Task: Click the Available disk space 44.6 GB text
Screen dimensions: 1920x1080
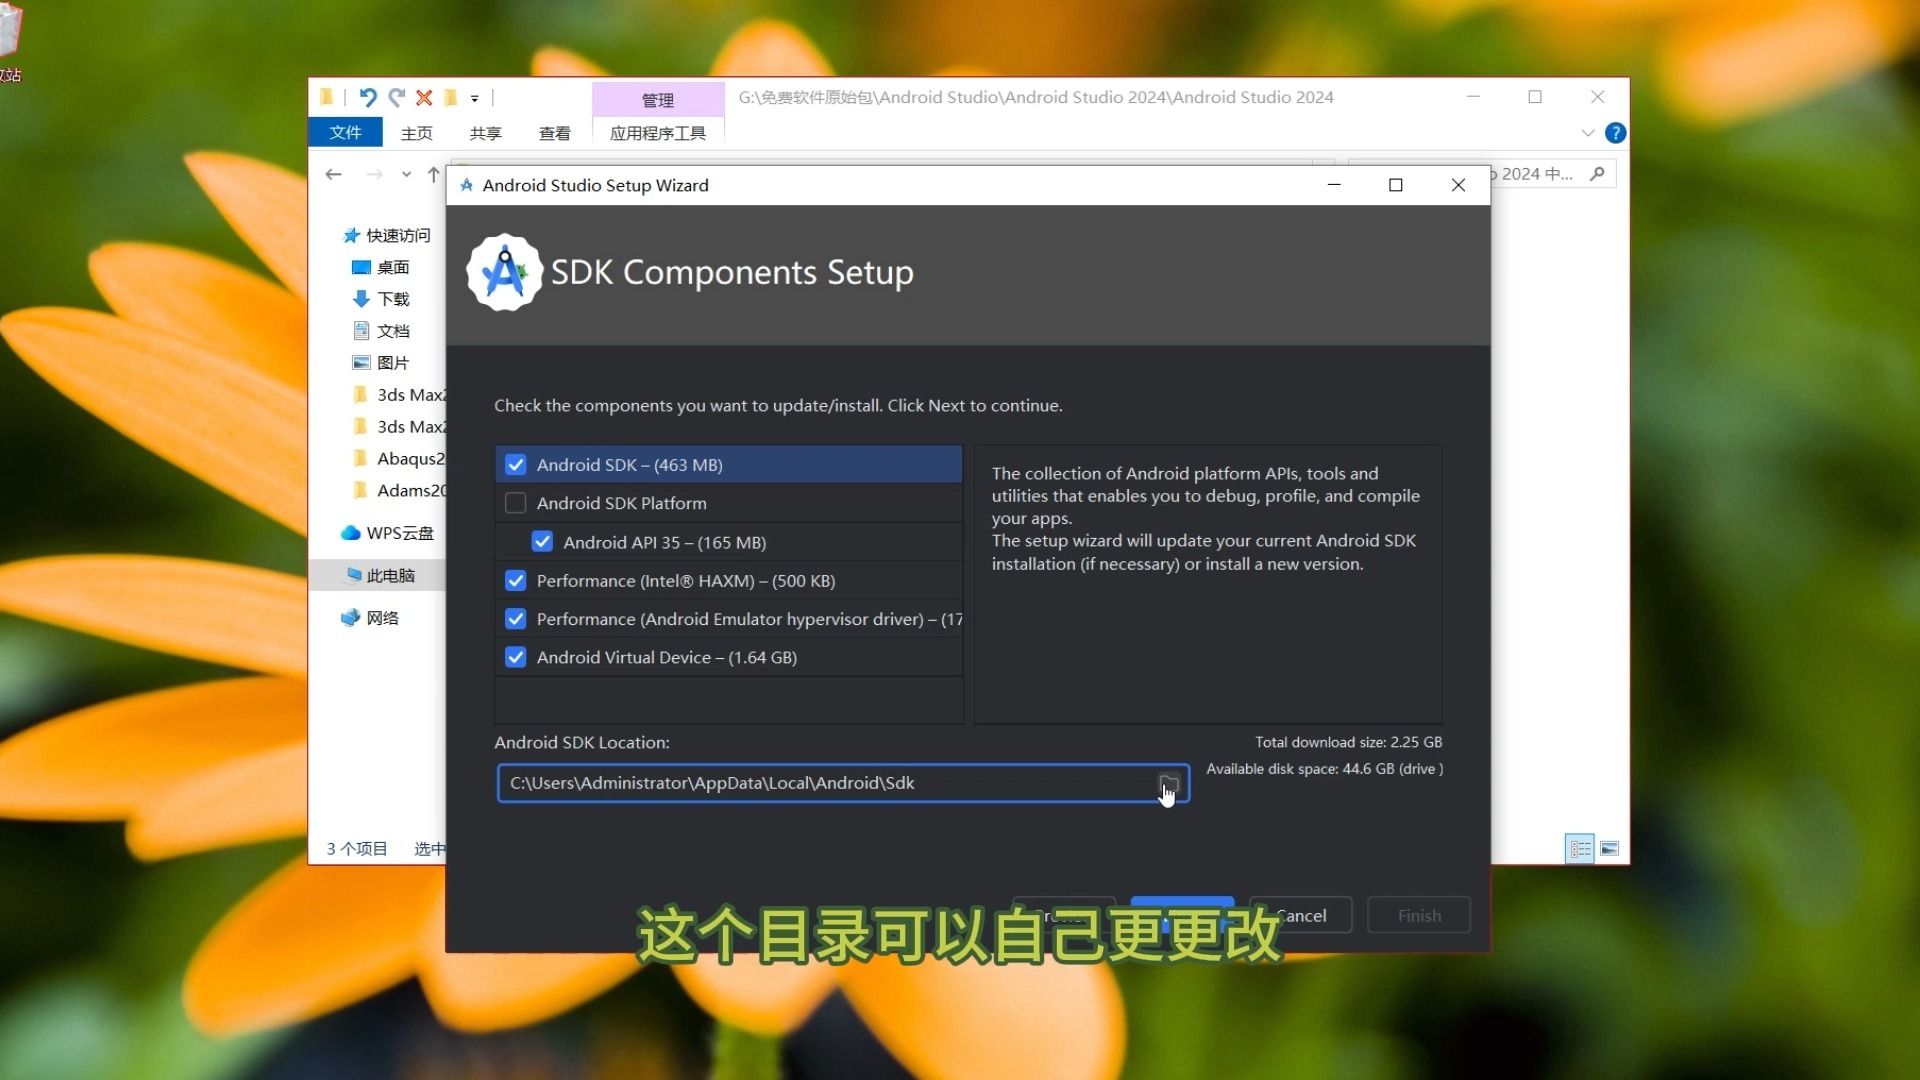Action: coord(1325,769)
